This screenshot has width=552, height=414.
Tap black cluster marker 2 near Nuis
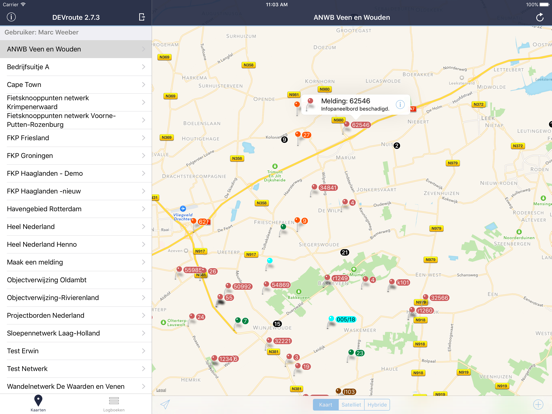coord(397,145)
